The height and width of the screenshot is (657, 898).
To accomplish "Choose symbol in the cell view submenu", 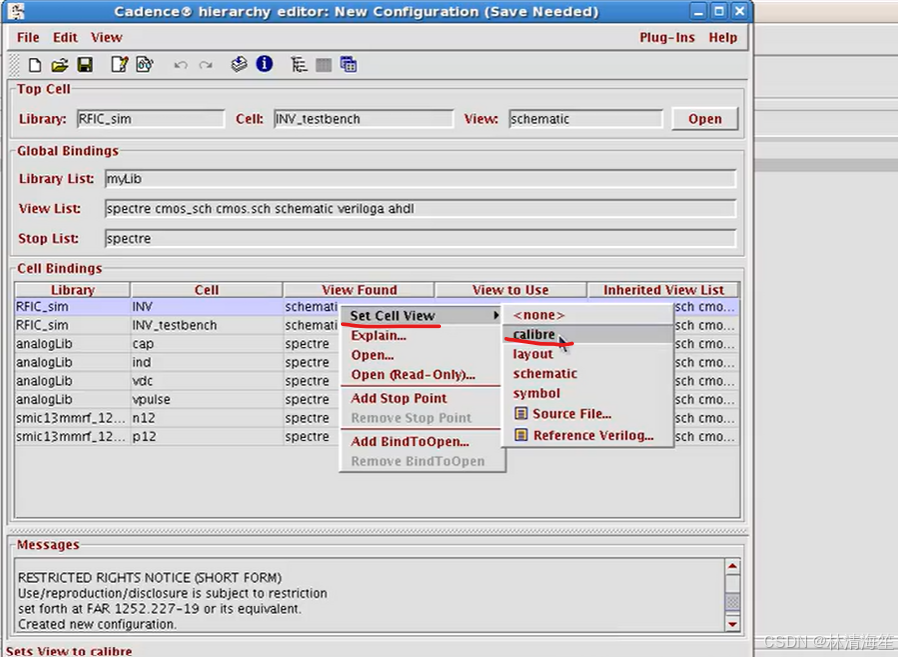I will pyautogui.click(x=588, y=393).
